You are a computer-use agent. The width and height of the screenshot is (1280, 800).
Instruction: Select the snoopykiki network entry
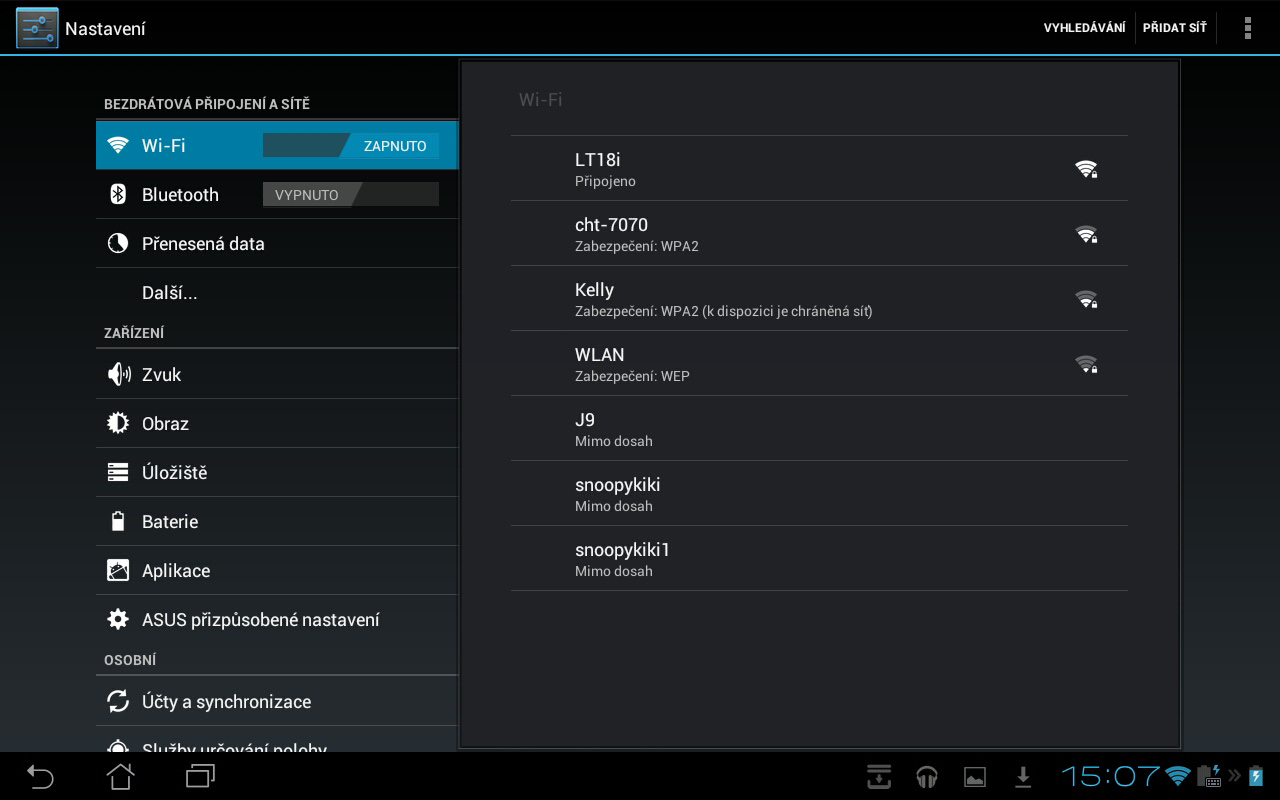[x=819, y=494]
